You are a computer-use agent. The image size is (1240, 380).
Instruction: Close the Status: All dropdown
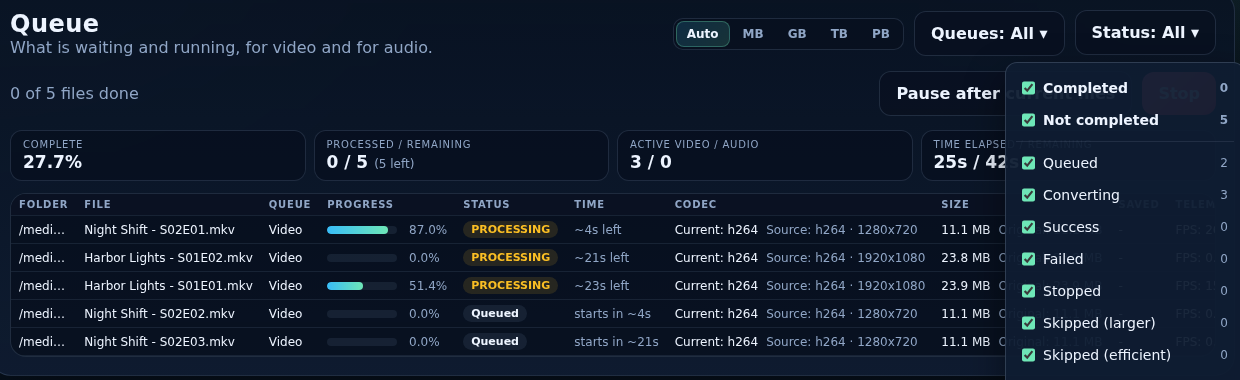tap(1145, 33)
